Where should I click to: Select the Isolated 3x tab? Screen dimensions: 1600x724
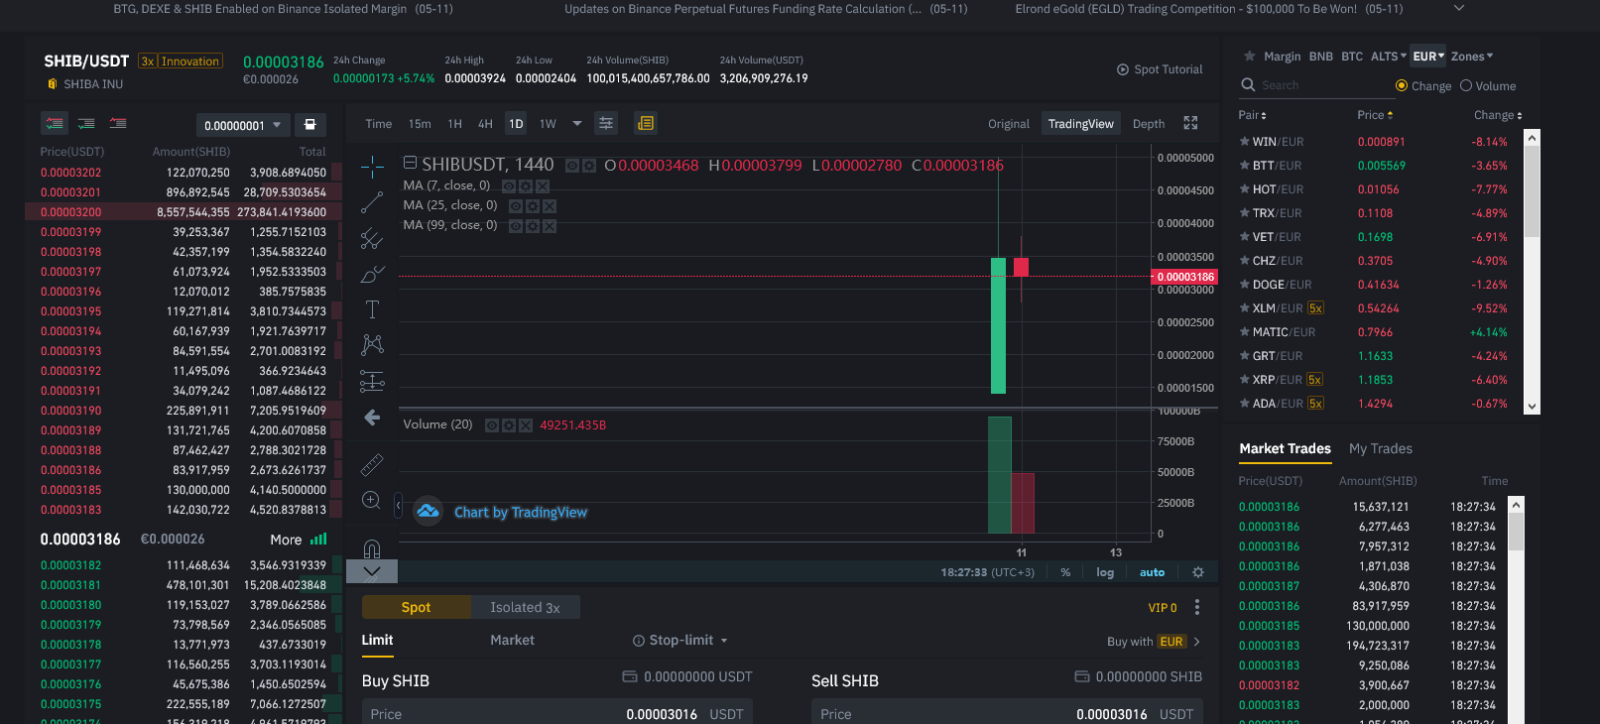[525, 607]
